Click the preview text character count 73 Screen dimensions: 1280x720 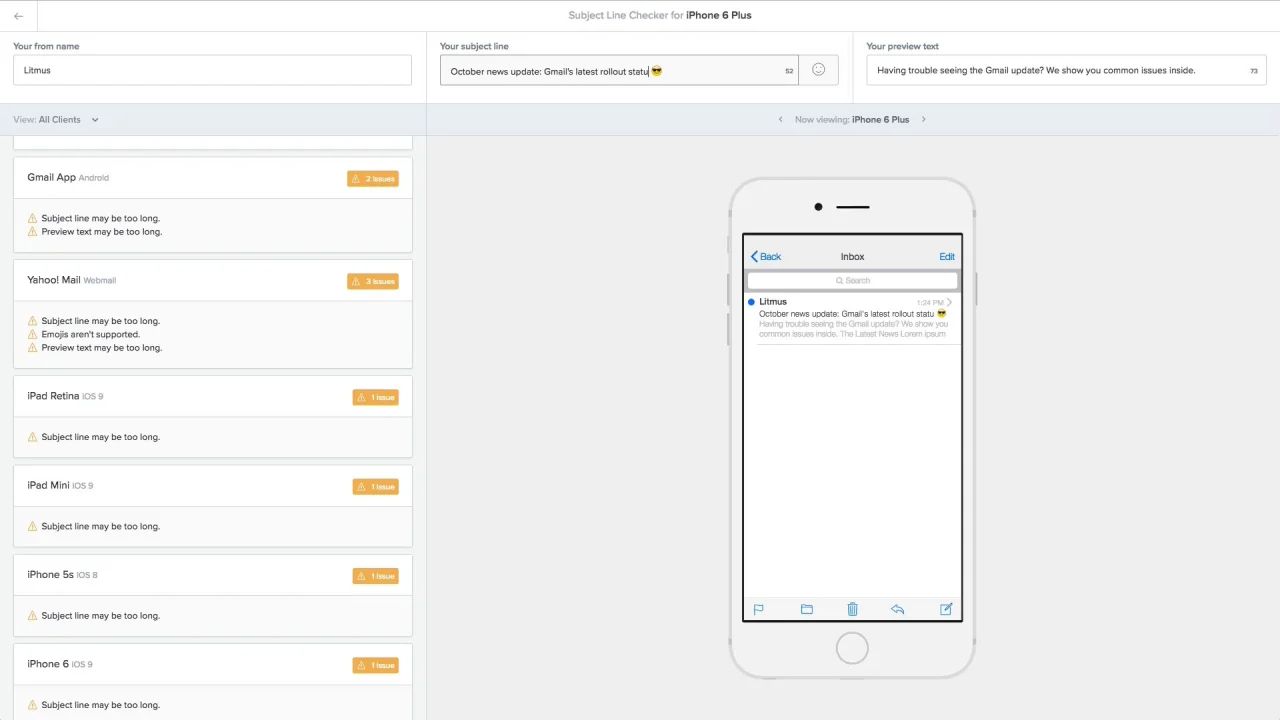(1254, 71)
